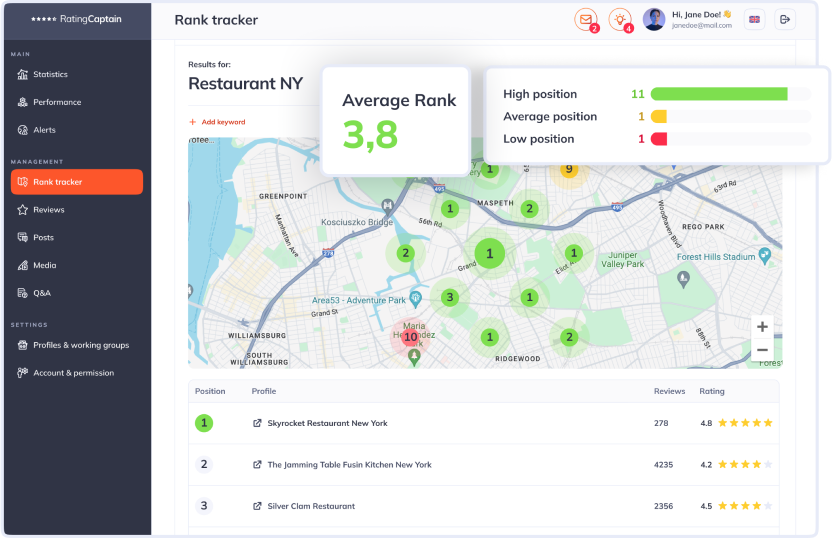Select the Rank tracker menu item

point(77,182)
